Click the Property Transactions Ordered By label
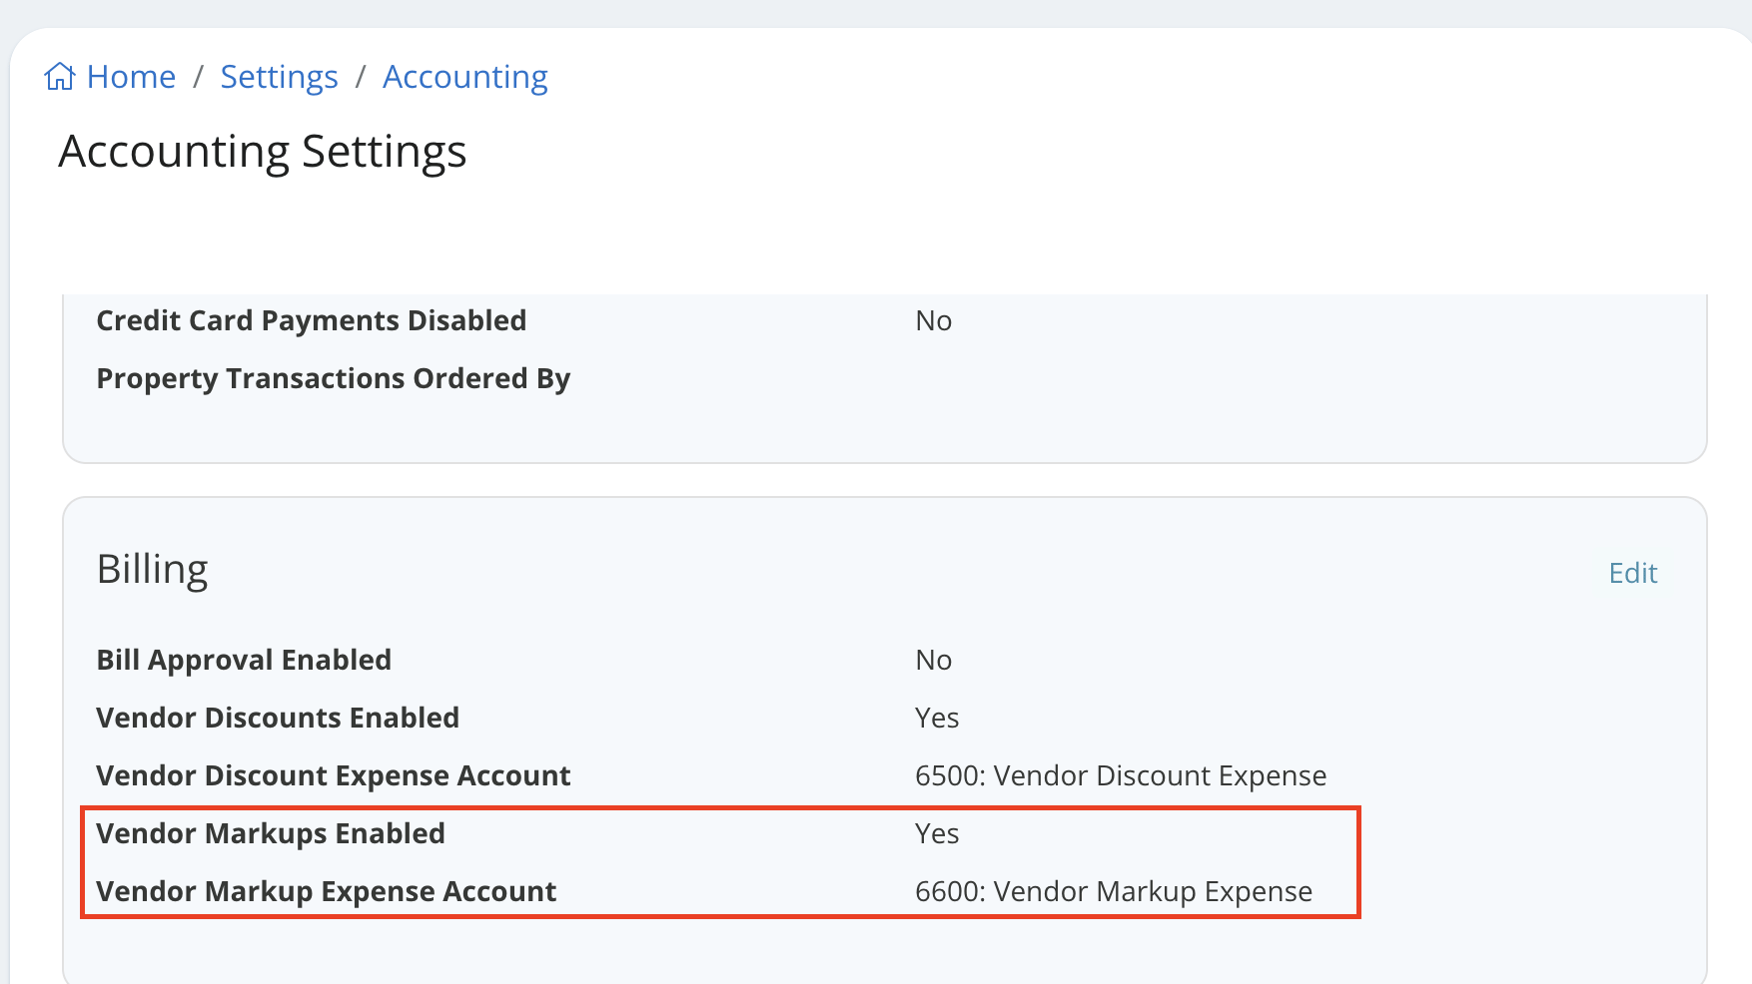The width and height of the screenshot is (1752, 984). 333,378
